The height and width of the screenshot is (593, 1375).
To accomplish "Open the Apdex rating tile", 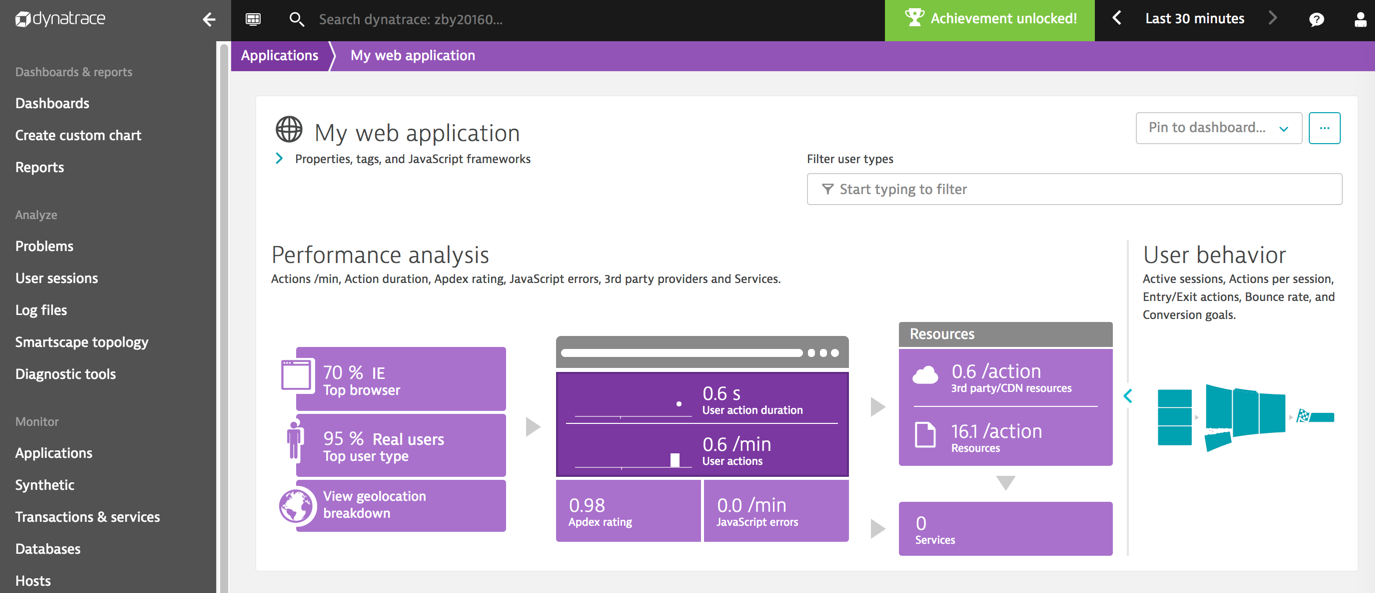I will [x=627, y=511].
